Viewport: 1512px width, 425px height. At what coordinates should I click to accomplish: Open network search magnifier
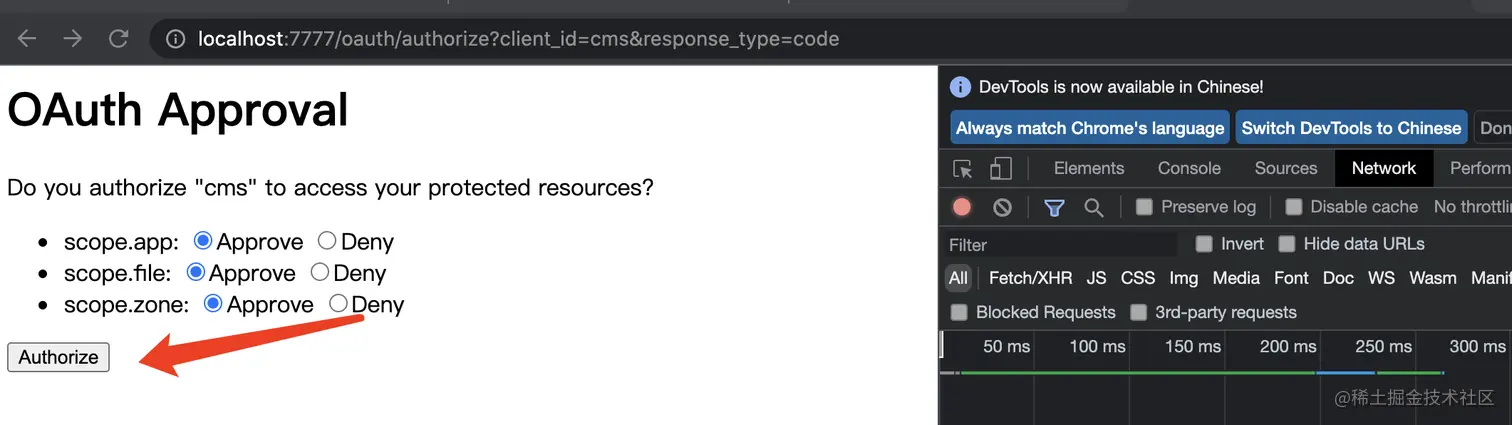click(1094, 207)
